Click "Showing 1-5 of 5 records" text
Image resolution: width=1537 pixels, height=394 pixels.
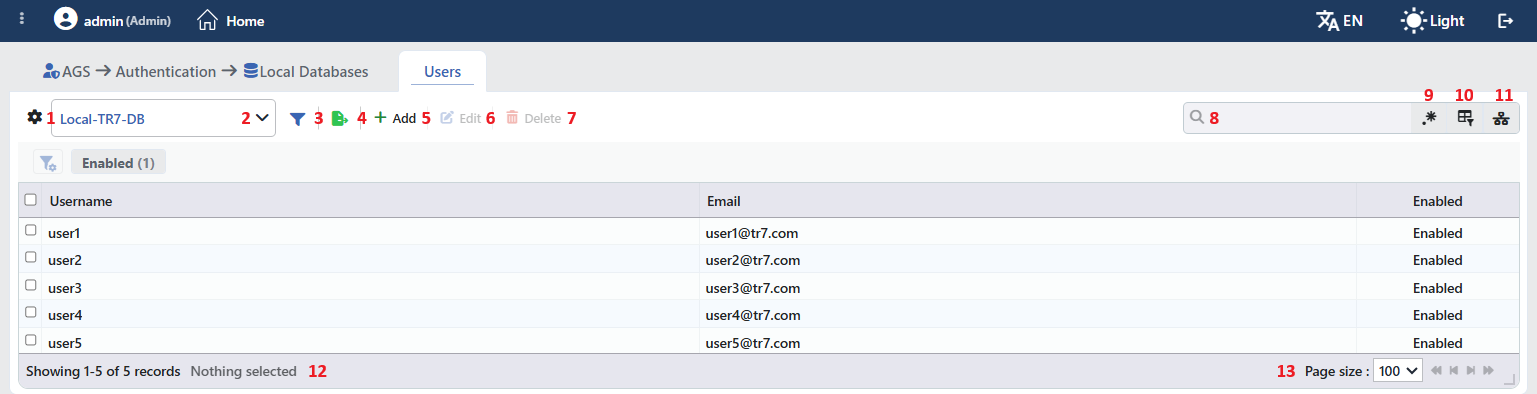coord(103,371)
